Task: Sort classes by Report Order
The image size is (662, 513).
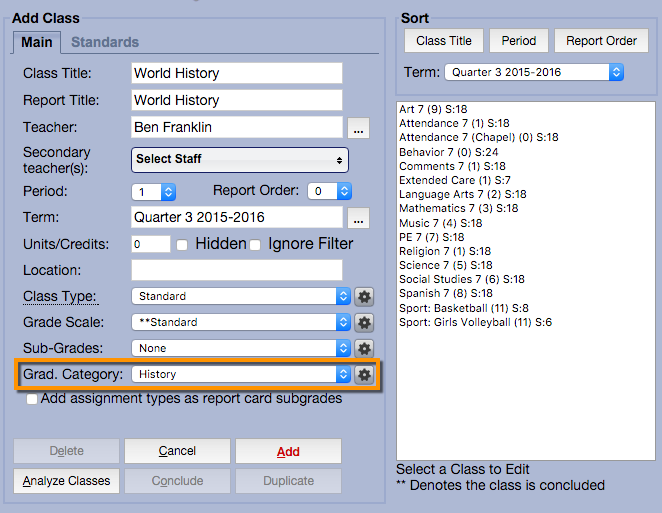Action: coord(600,41)
